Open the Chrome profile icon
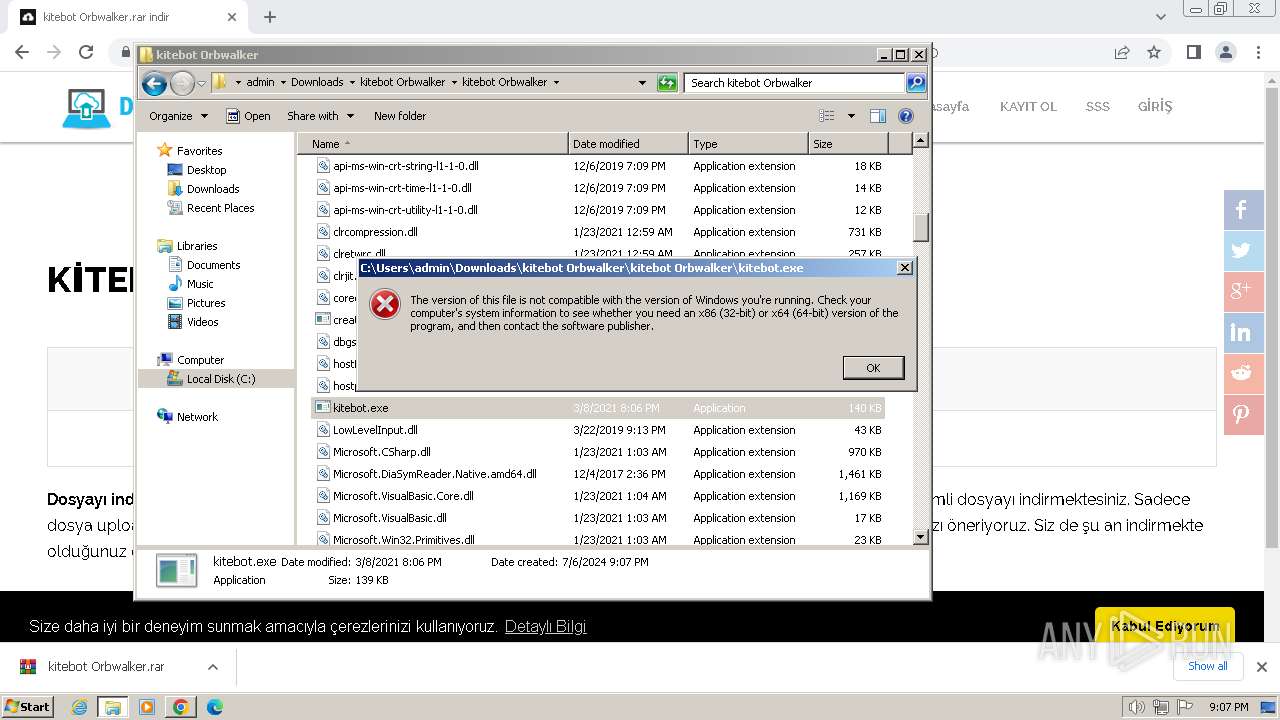 (1225, 52)
